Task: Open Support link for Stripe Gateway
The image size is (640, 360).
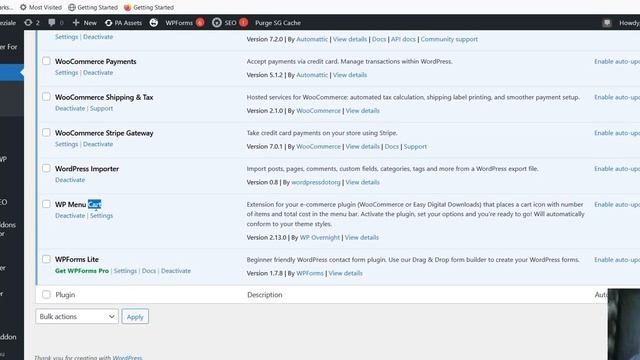Action: coord(415,147)
